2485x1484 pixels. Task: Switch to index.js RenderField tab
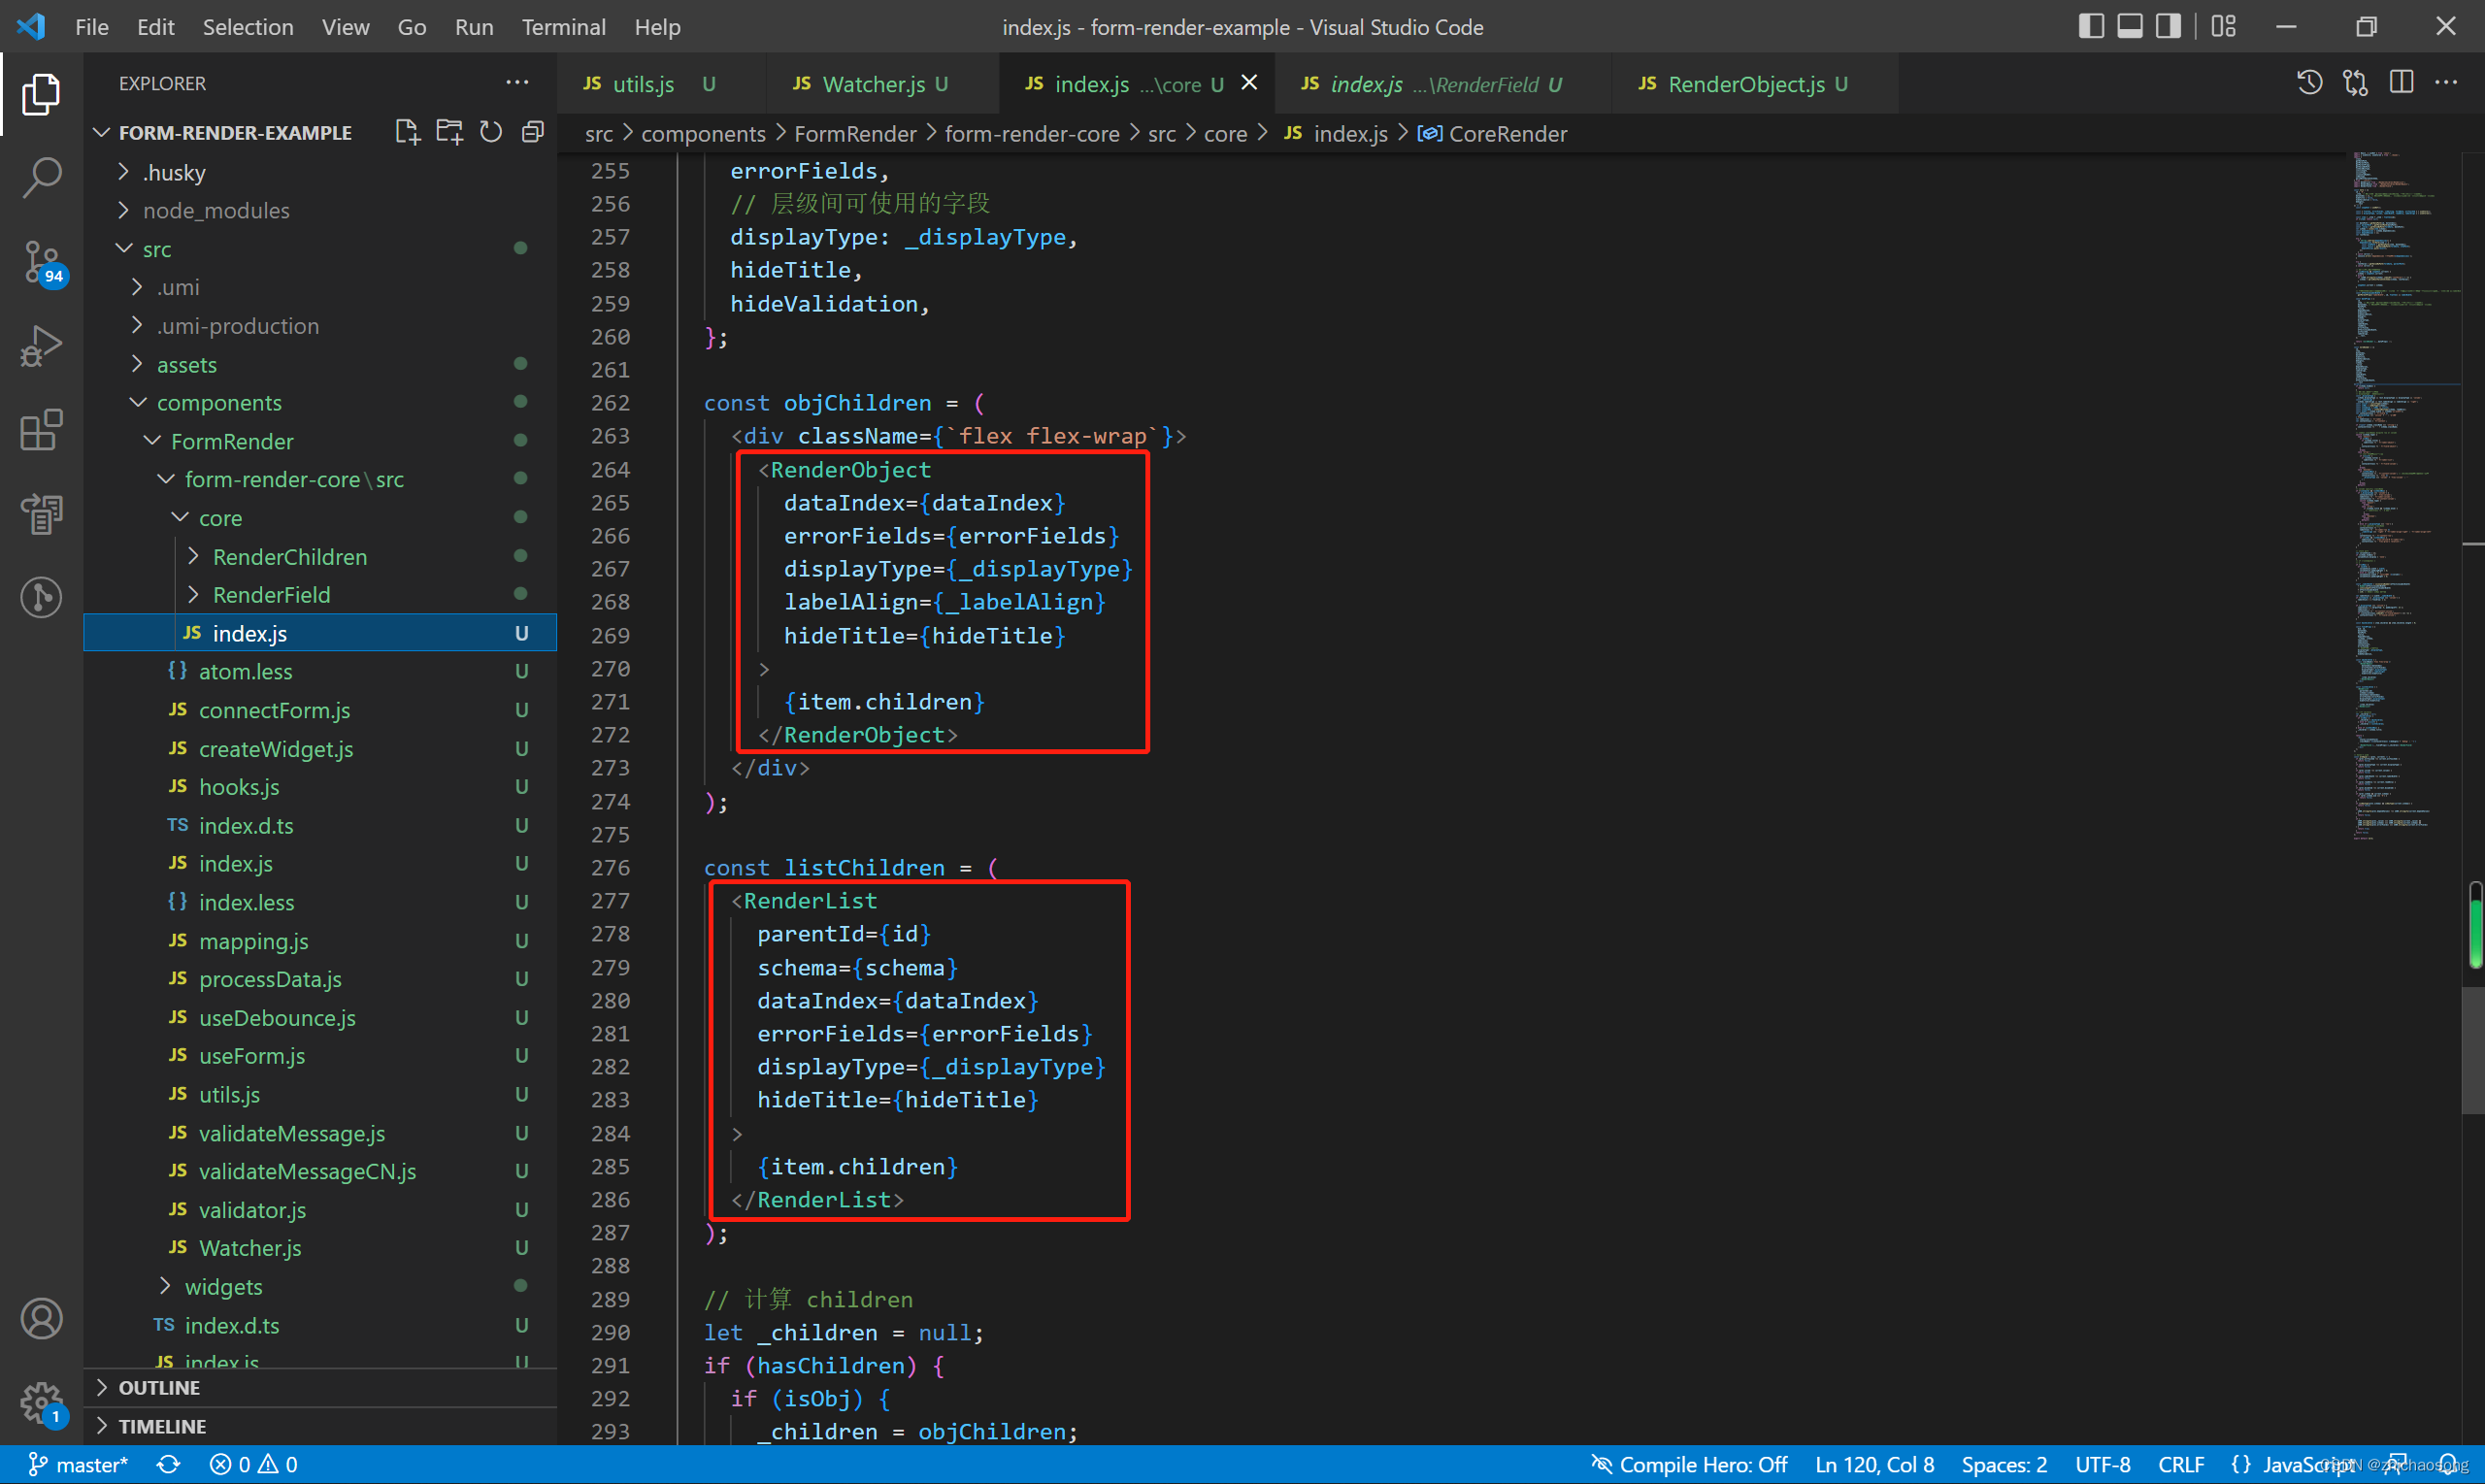[1443, 84]
